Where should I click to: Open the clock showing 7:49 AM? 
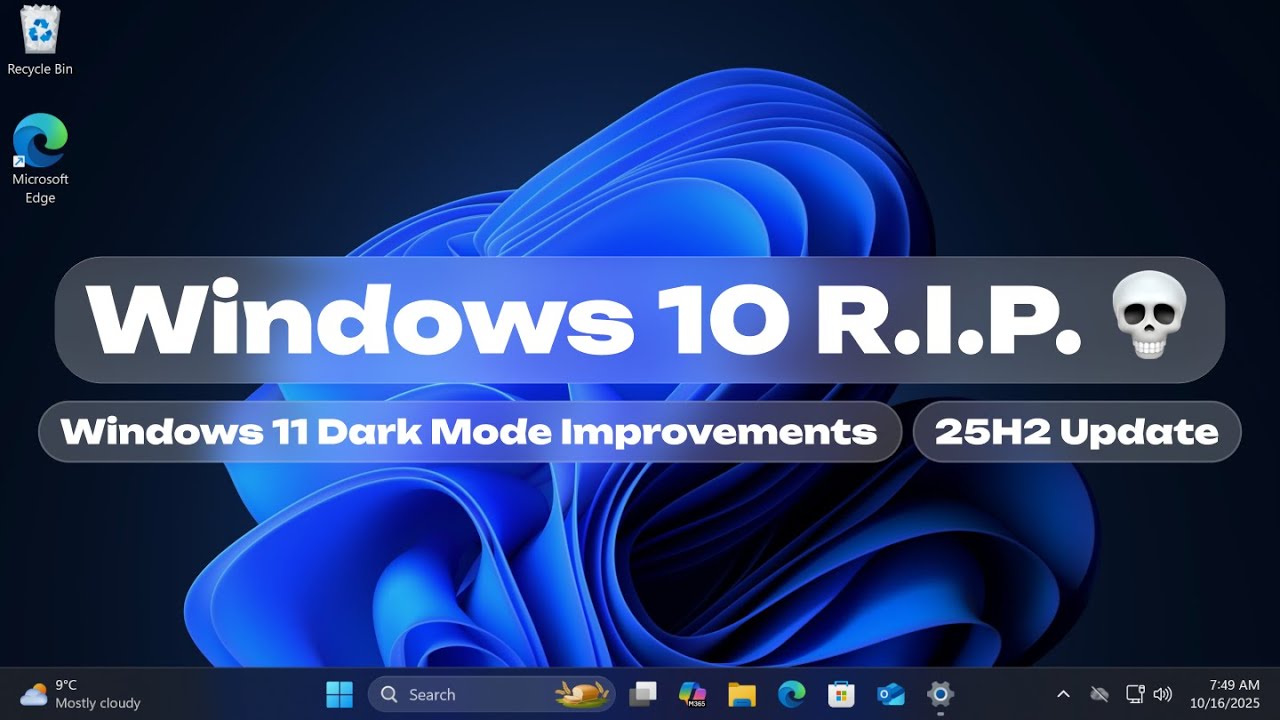(1226, 694)
